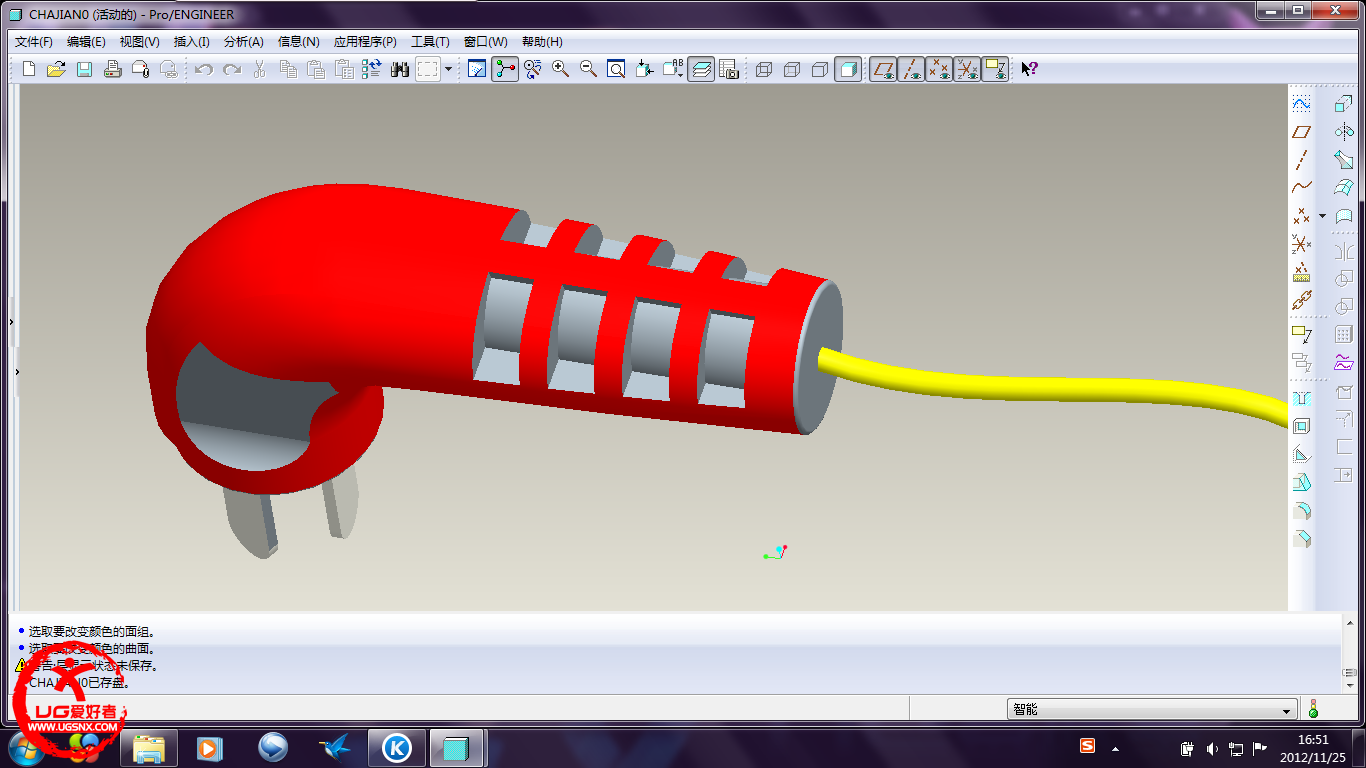Save the model with the diskette icon
Image resolution: width=1366 pixels, height=768 pixels.
point(84,69)
